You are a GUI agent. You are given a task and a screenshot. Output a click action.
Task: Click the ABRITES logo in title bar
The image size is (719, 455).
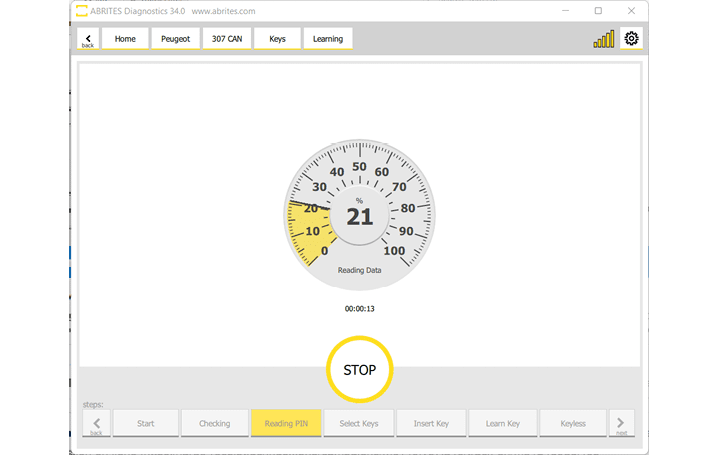(81, 10)
